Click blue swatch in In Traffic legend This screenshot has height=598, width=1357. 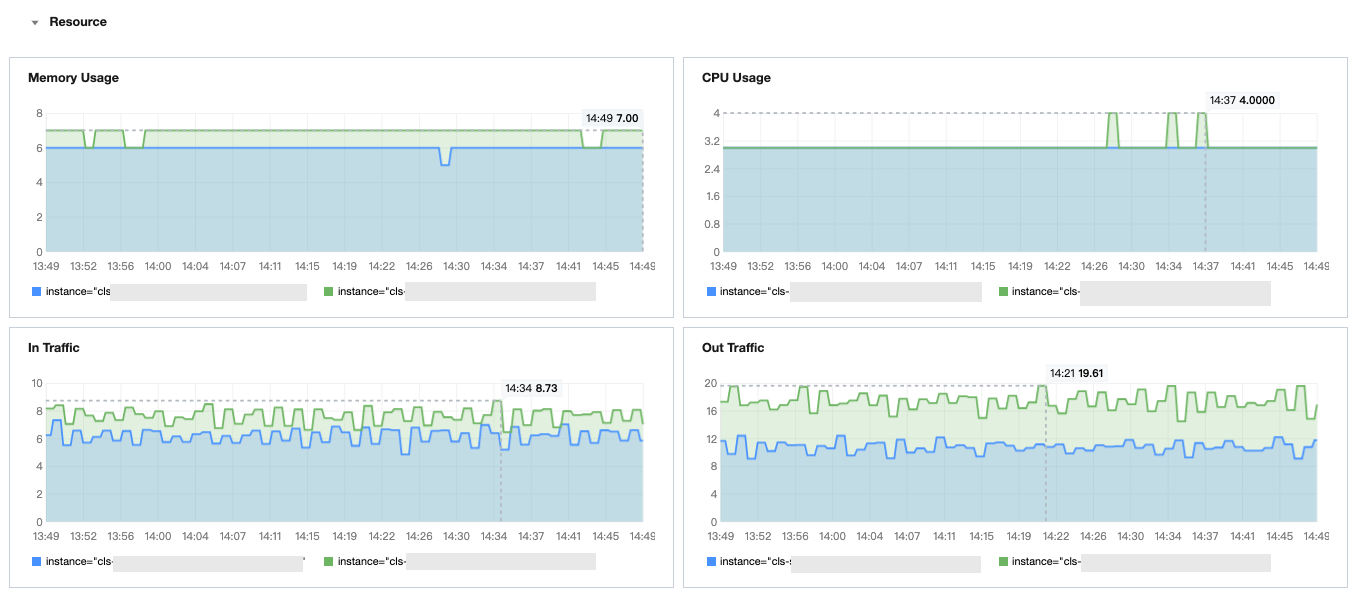(37, 562)
